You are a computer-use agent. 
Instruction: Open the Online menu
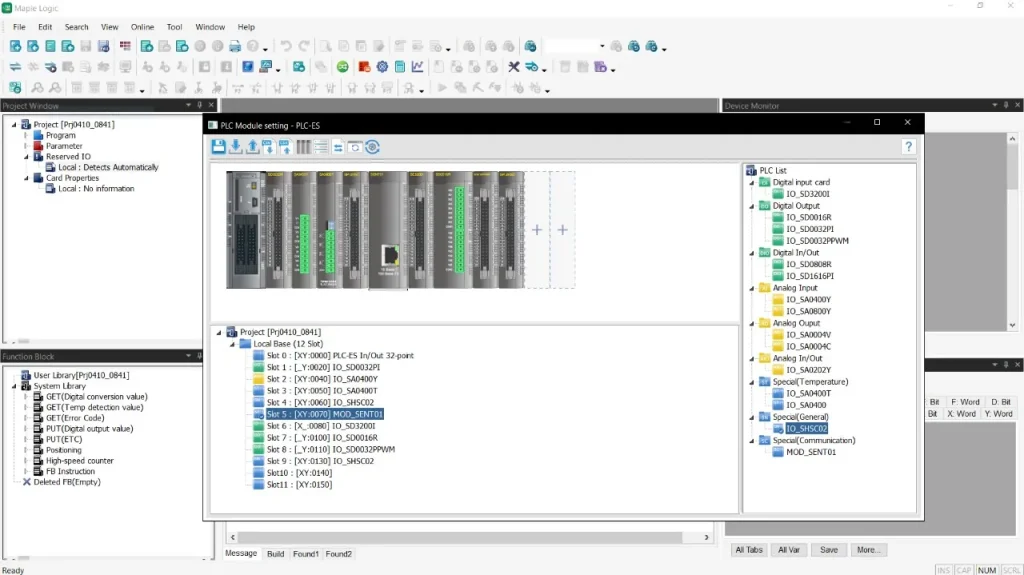click(x=142, y=27)
